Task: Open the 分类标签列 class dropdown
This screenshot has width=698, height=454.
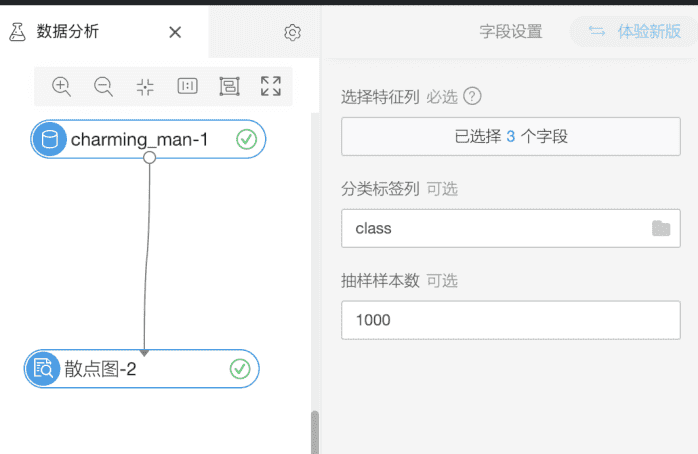Action: coord(495,228)
